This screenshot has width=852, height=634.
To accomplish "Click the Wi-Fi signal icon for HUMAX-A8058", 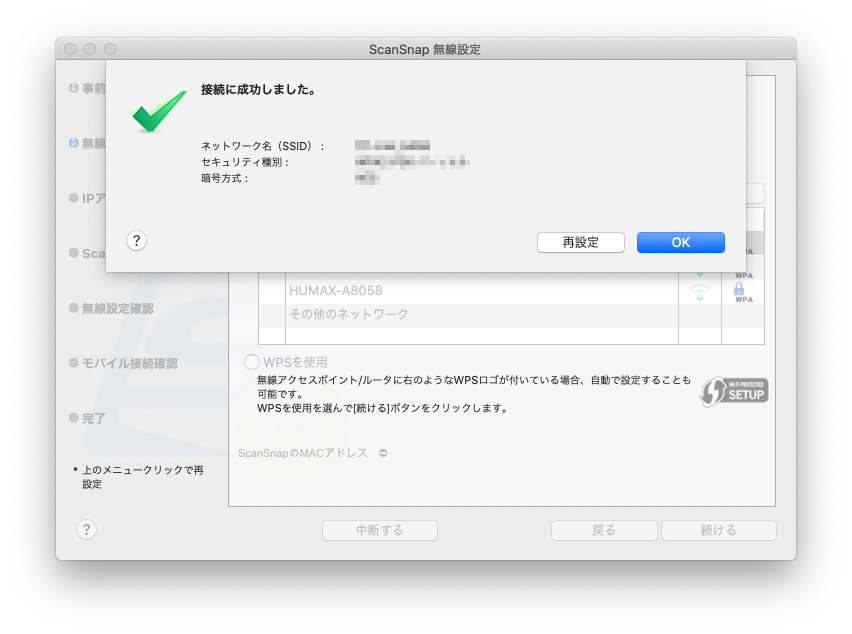I will click(x=700, y=293).
